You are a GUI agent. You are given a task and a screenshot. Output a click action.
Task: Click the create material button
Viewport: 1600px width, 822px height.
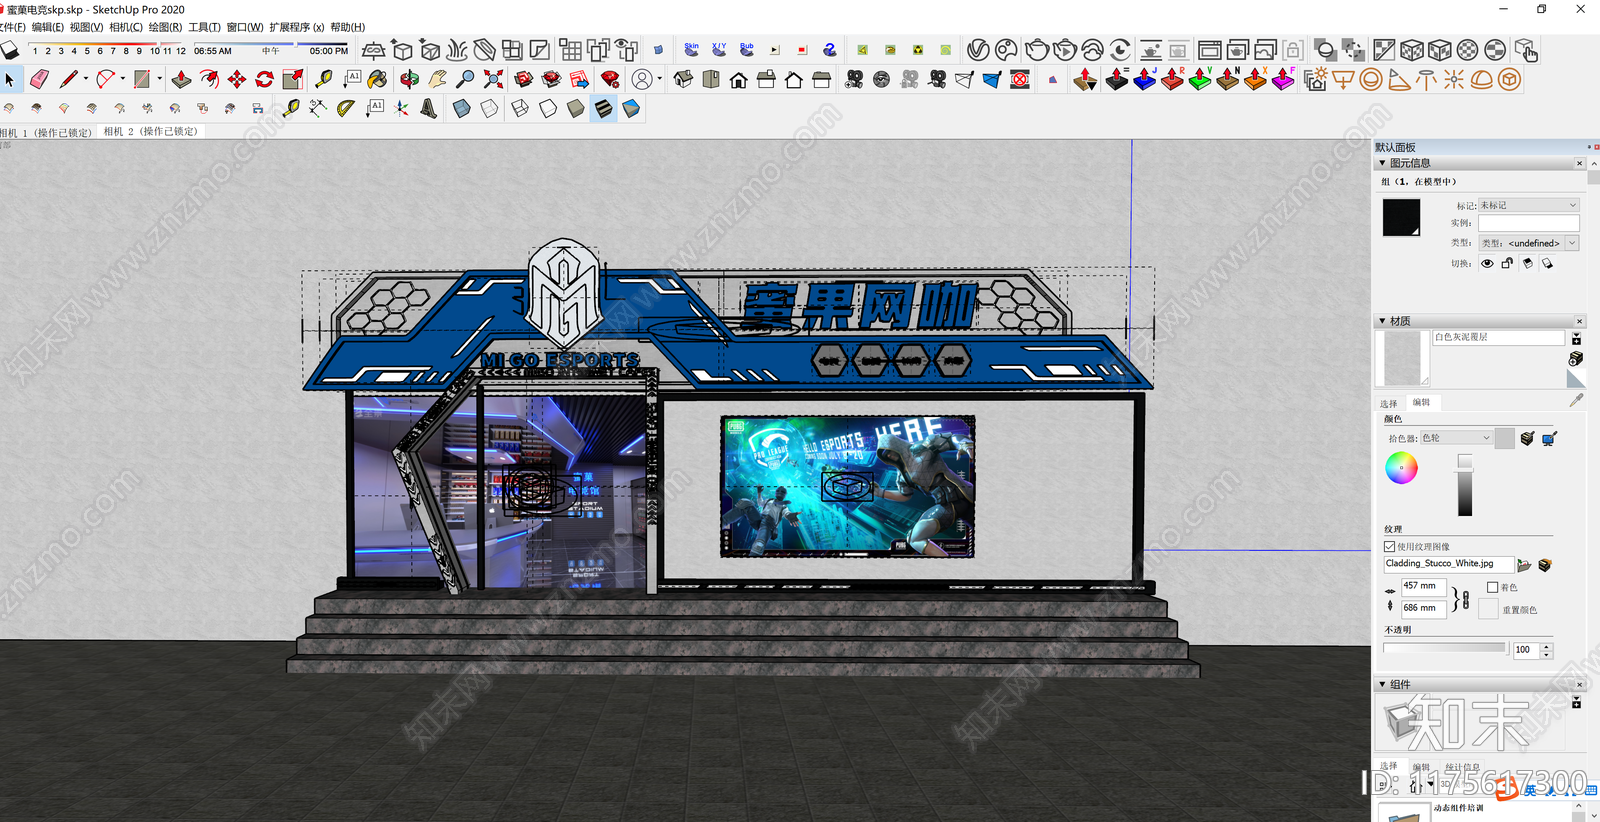tap(1576, 358)
